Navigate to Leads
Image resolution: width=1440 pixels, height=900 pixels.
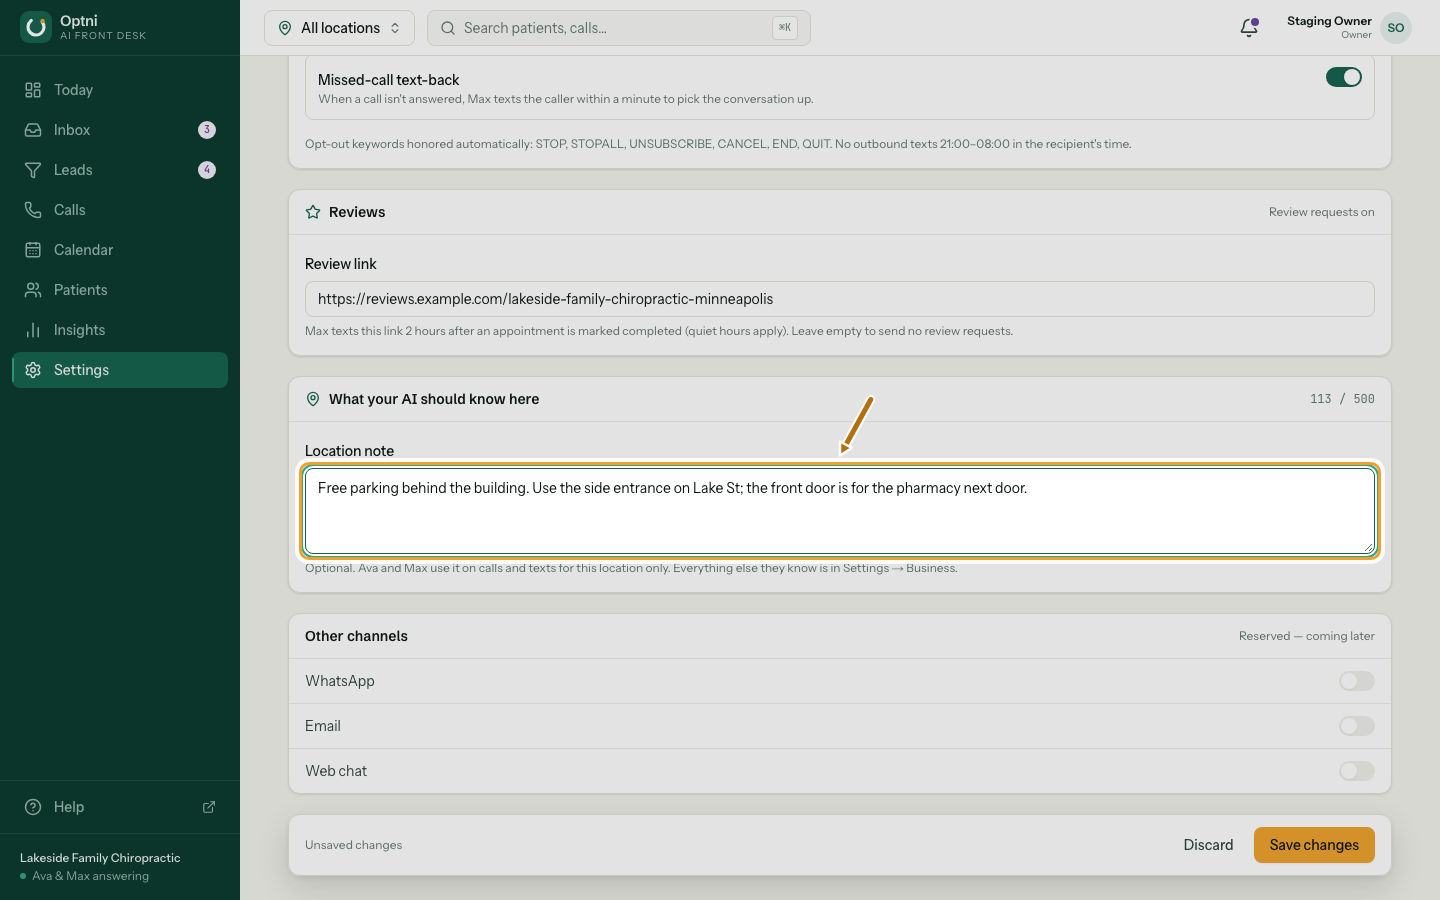(x=120, y=170)
